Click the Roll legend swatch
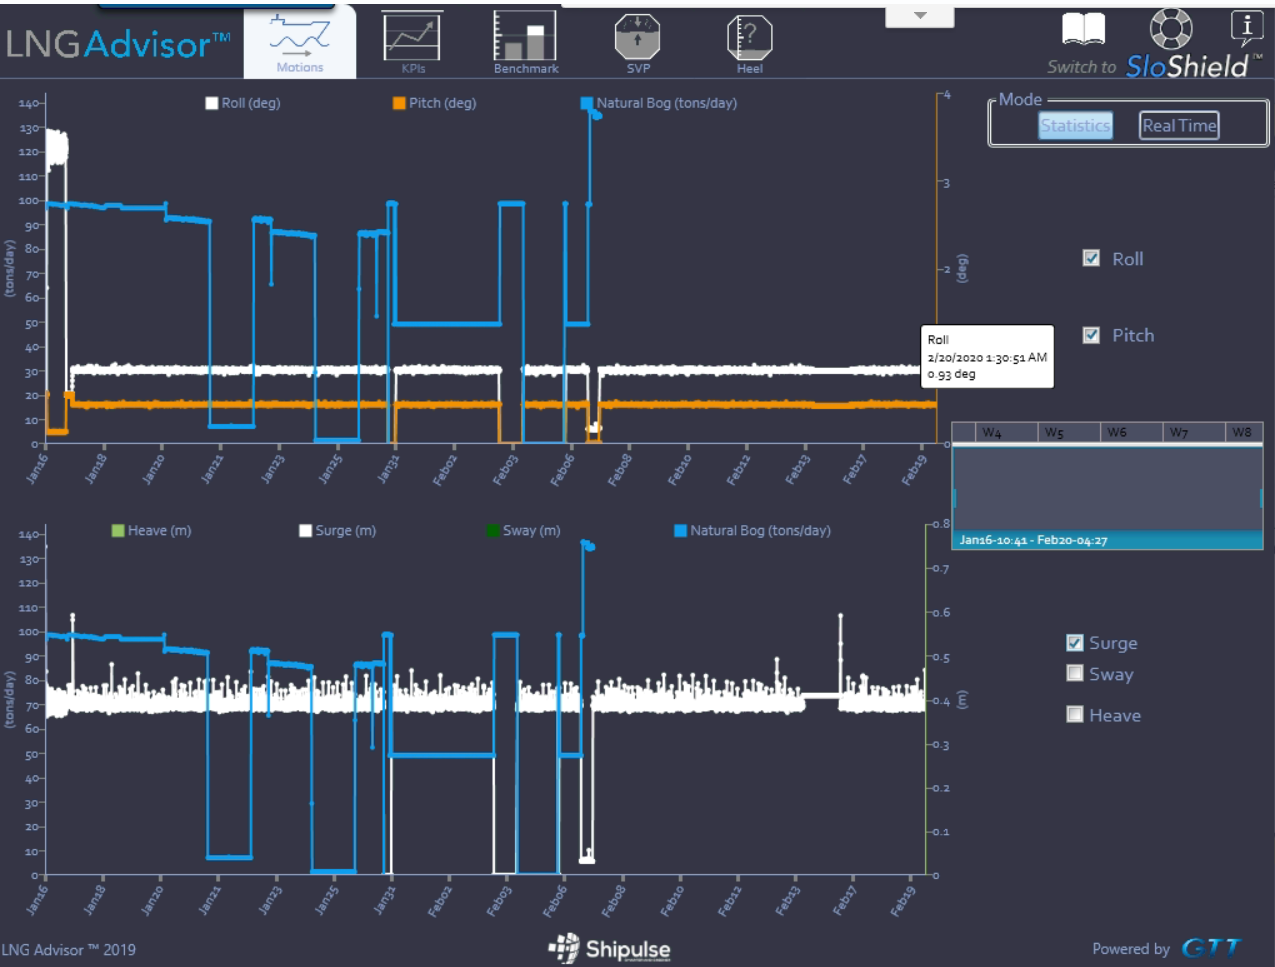The height and width of the screenshot is (967, 1275). pyautogui.click(x=212, y=103)
